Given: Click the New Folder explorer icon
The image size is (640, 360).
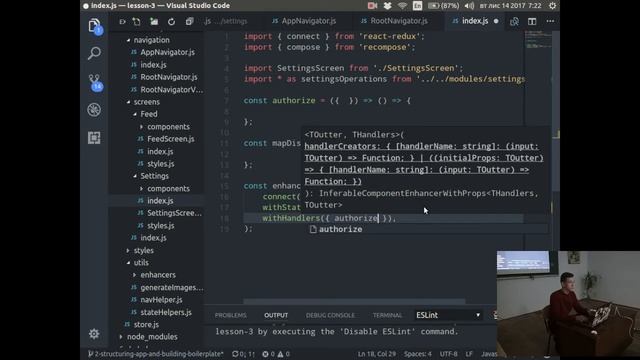Looking at the screenshot, I should (x=154, y=21).
